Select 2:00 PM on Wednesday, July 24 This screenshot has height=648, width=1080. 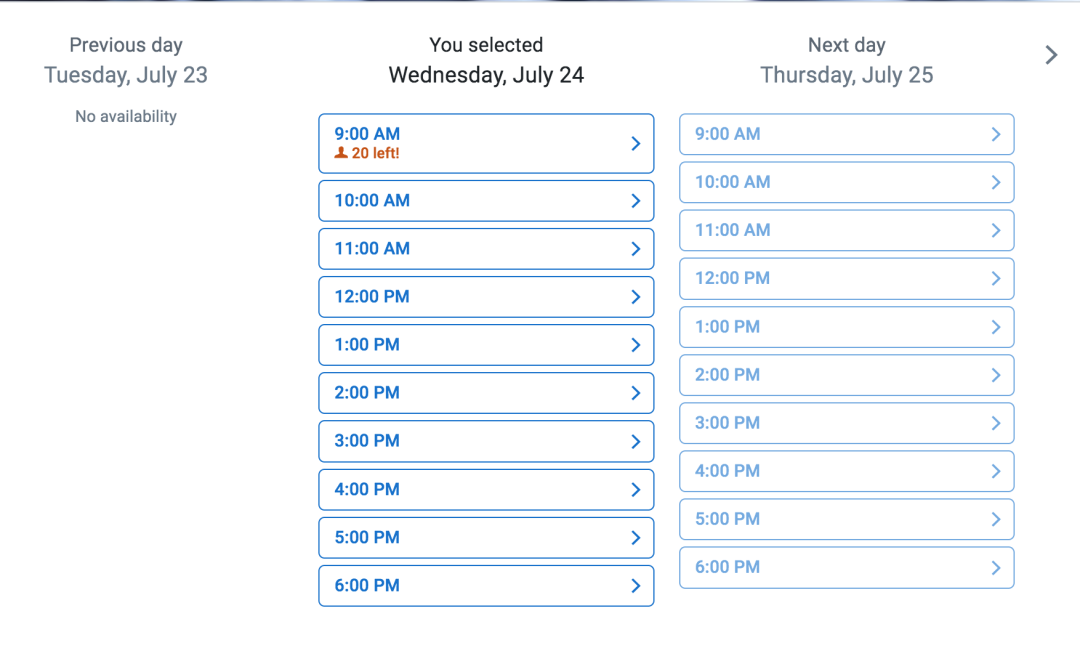(x=486, y=393)
